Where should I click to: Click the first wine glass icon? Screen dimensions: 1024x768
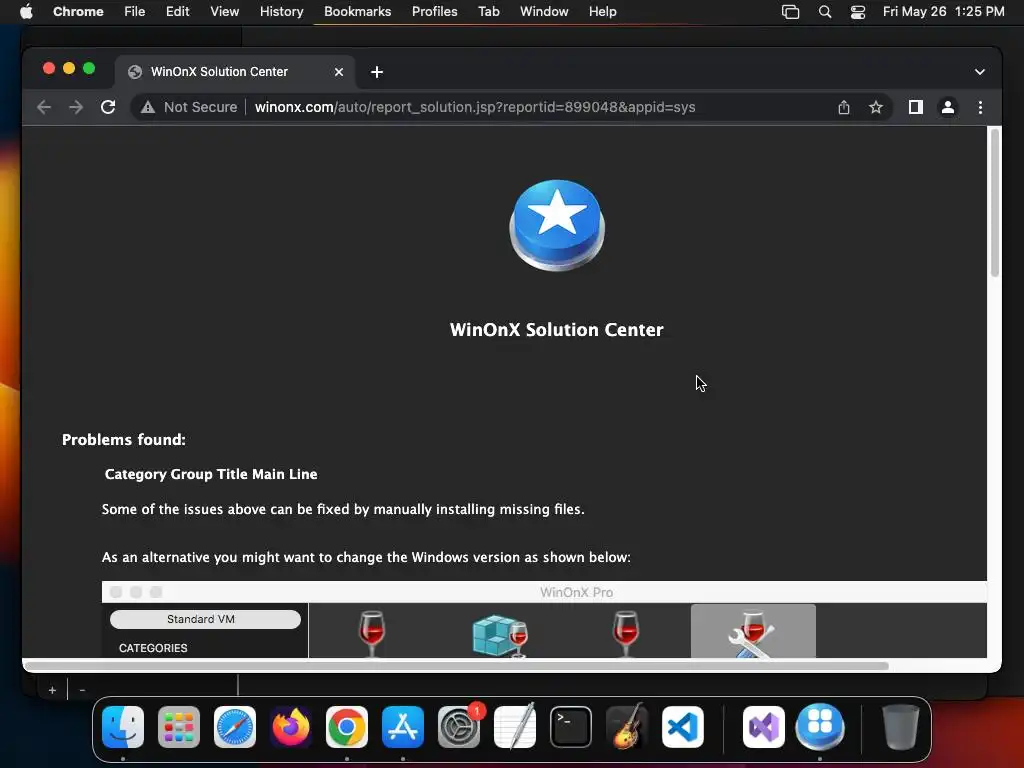point(372,633)
